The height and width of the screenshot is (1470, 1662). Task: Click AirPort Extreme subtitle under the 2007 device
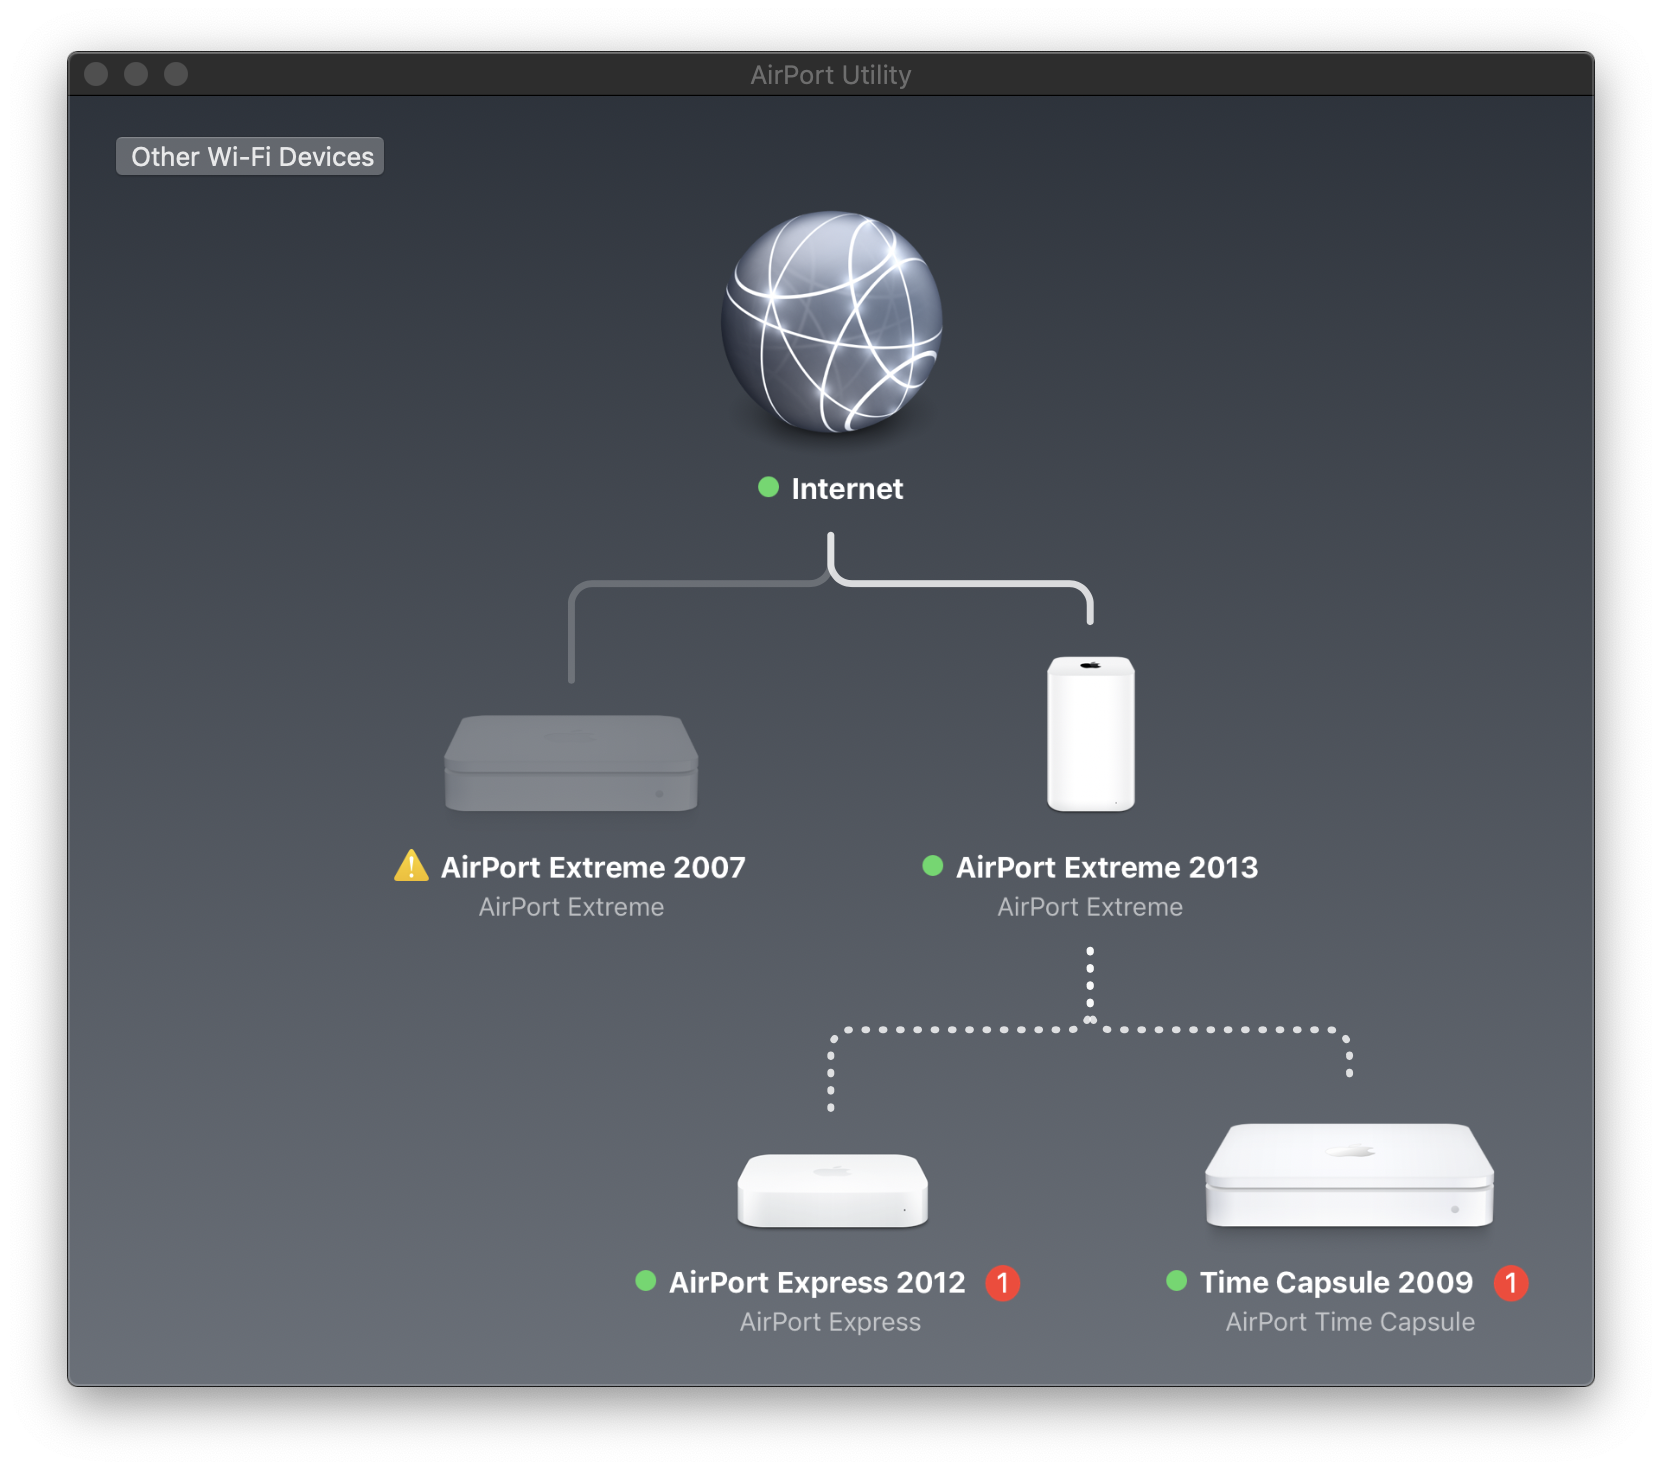571,907
